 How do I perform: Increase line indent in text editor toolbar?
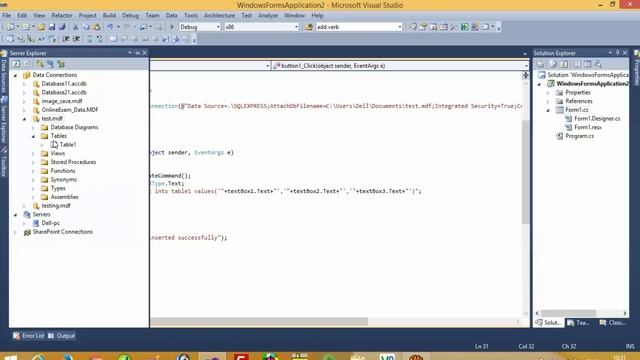pos(76,39)
